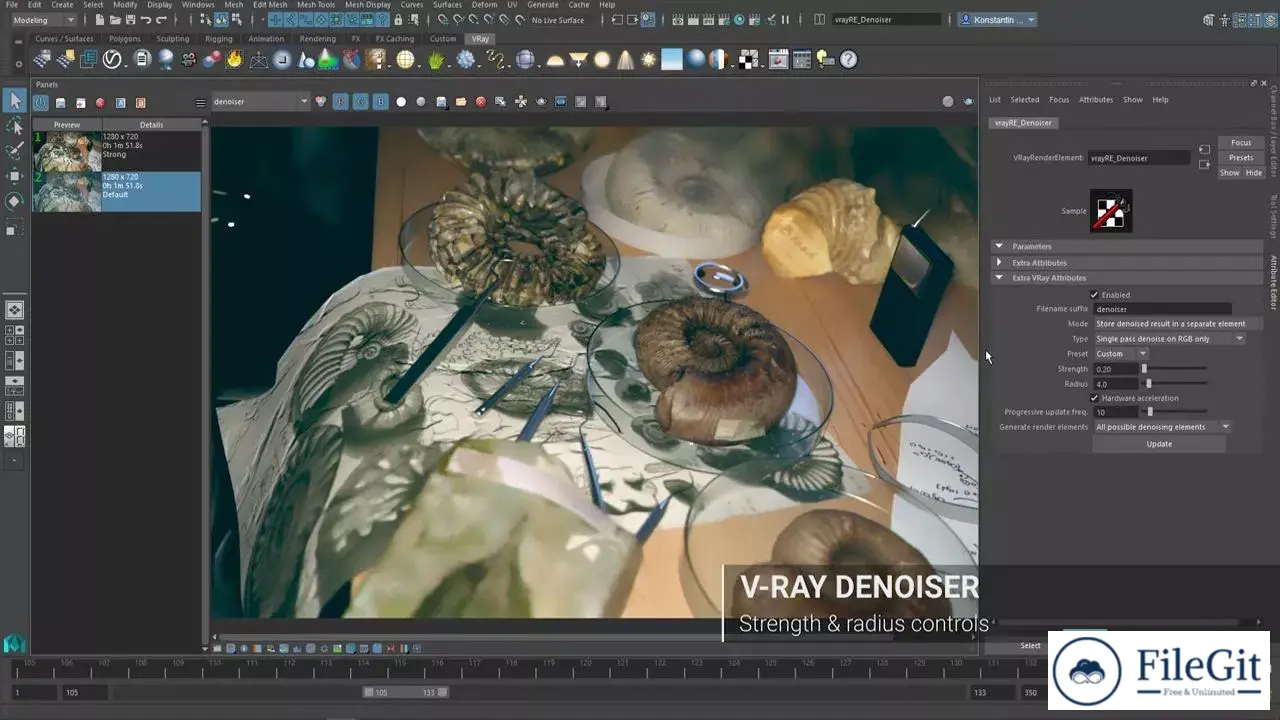Screen dimensions: 1280x720
Task: Click the redo arrow icon
Action: click(161, 19)
